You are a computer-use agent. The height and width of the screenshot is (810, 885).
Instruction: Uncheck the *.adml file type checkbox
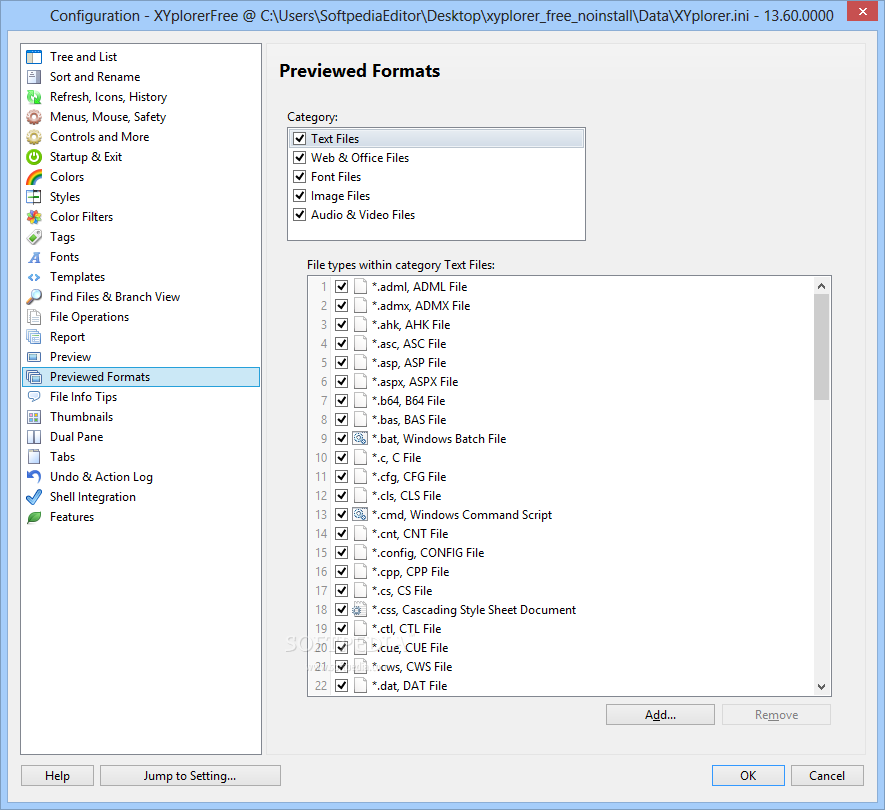click(341, 287)
